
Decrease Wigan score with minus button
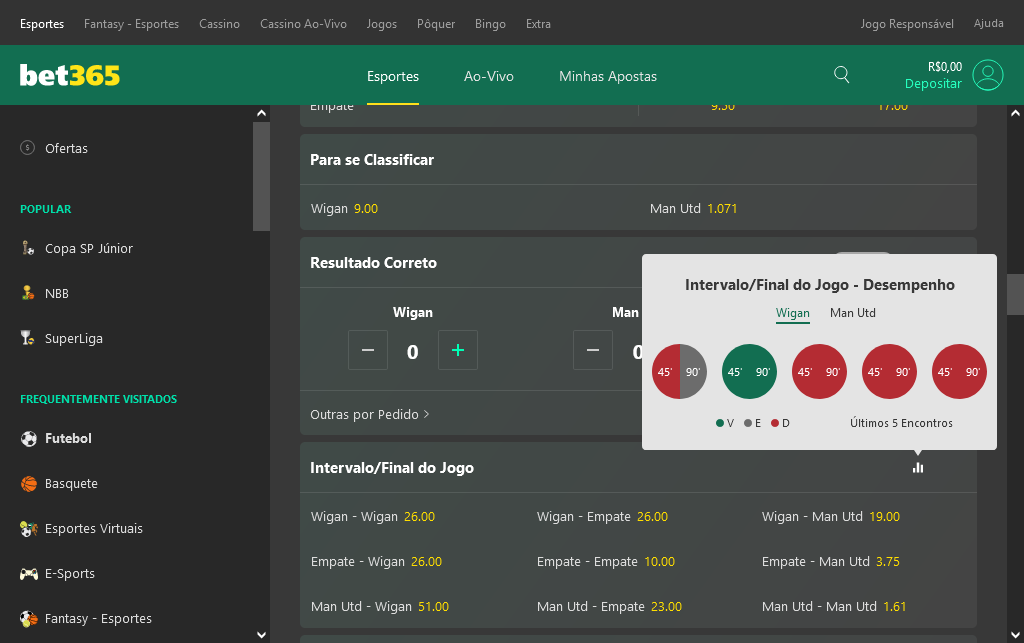pos(368,350)
